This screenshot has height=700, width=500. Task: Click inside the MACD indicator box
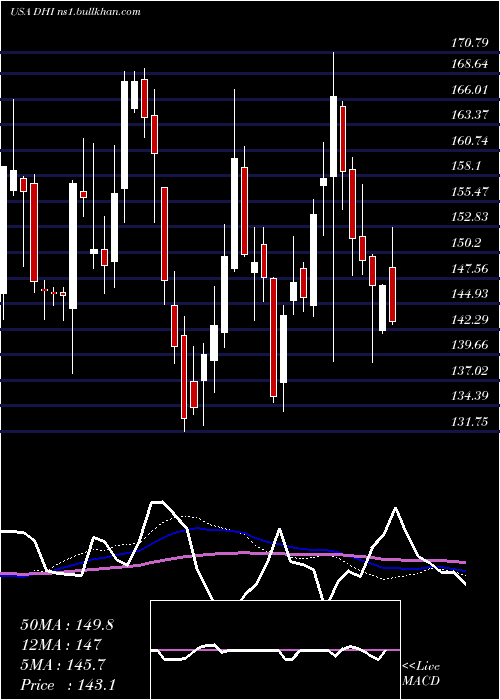pos(275,650)
